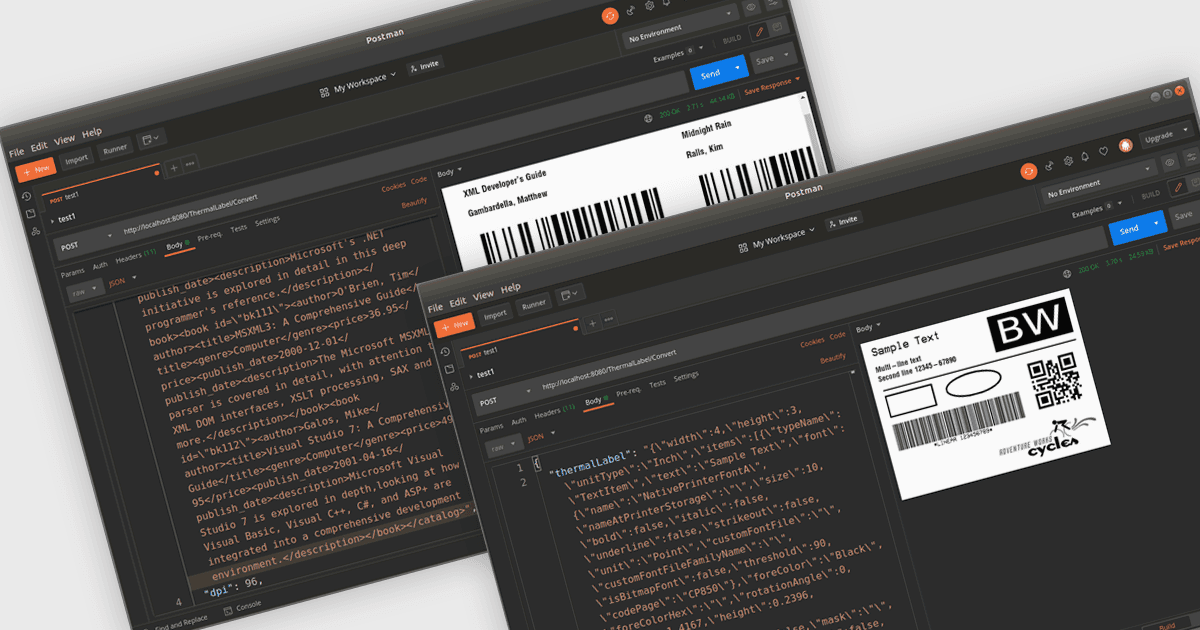The width and height of the screenshot is (1200, 630).
Task: Open the raw body type dropdown in the front window
Action: (x=503, y=448)
